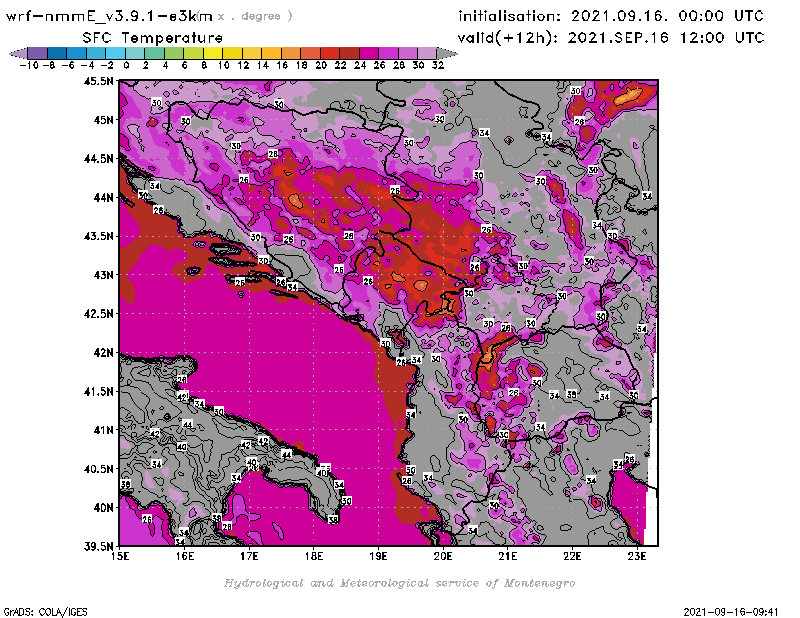The height and width of the screenshot is (618, 800).
Task: Click the '44N' latitude axis label
Action: point(103,197)
